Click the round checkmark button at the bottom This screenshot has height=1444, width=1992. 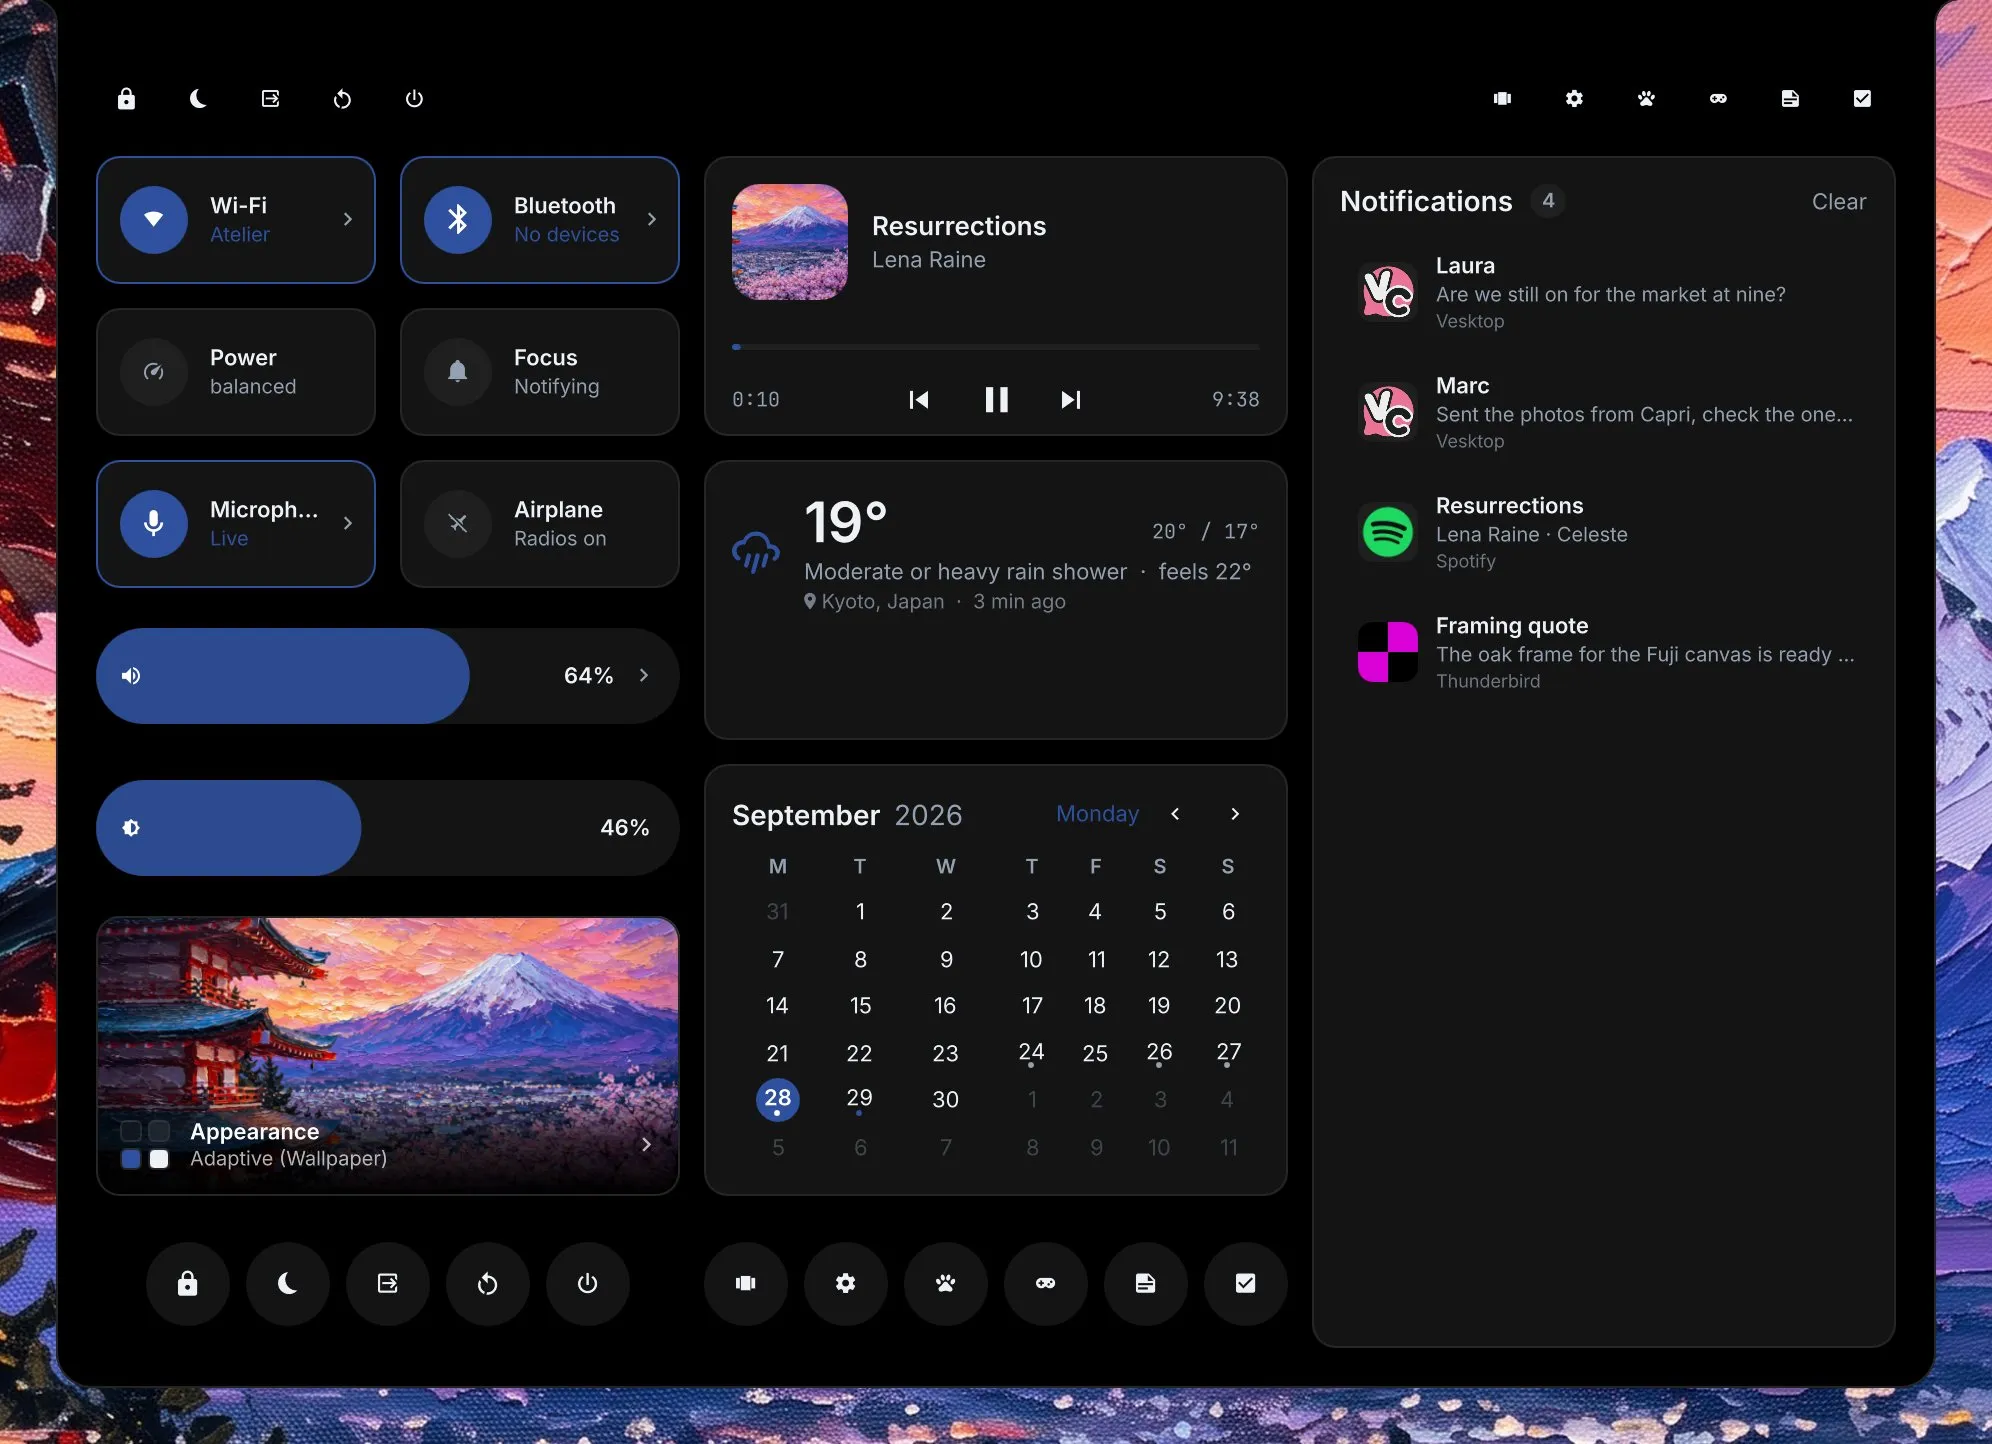[1246, 1284]
